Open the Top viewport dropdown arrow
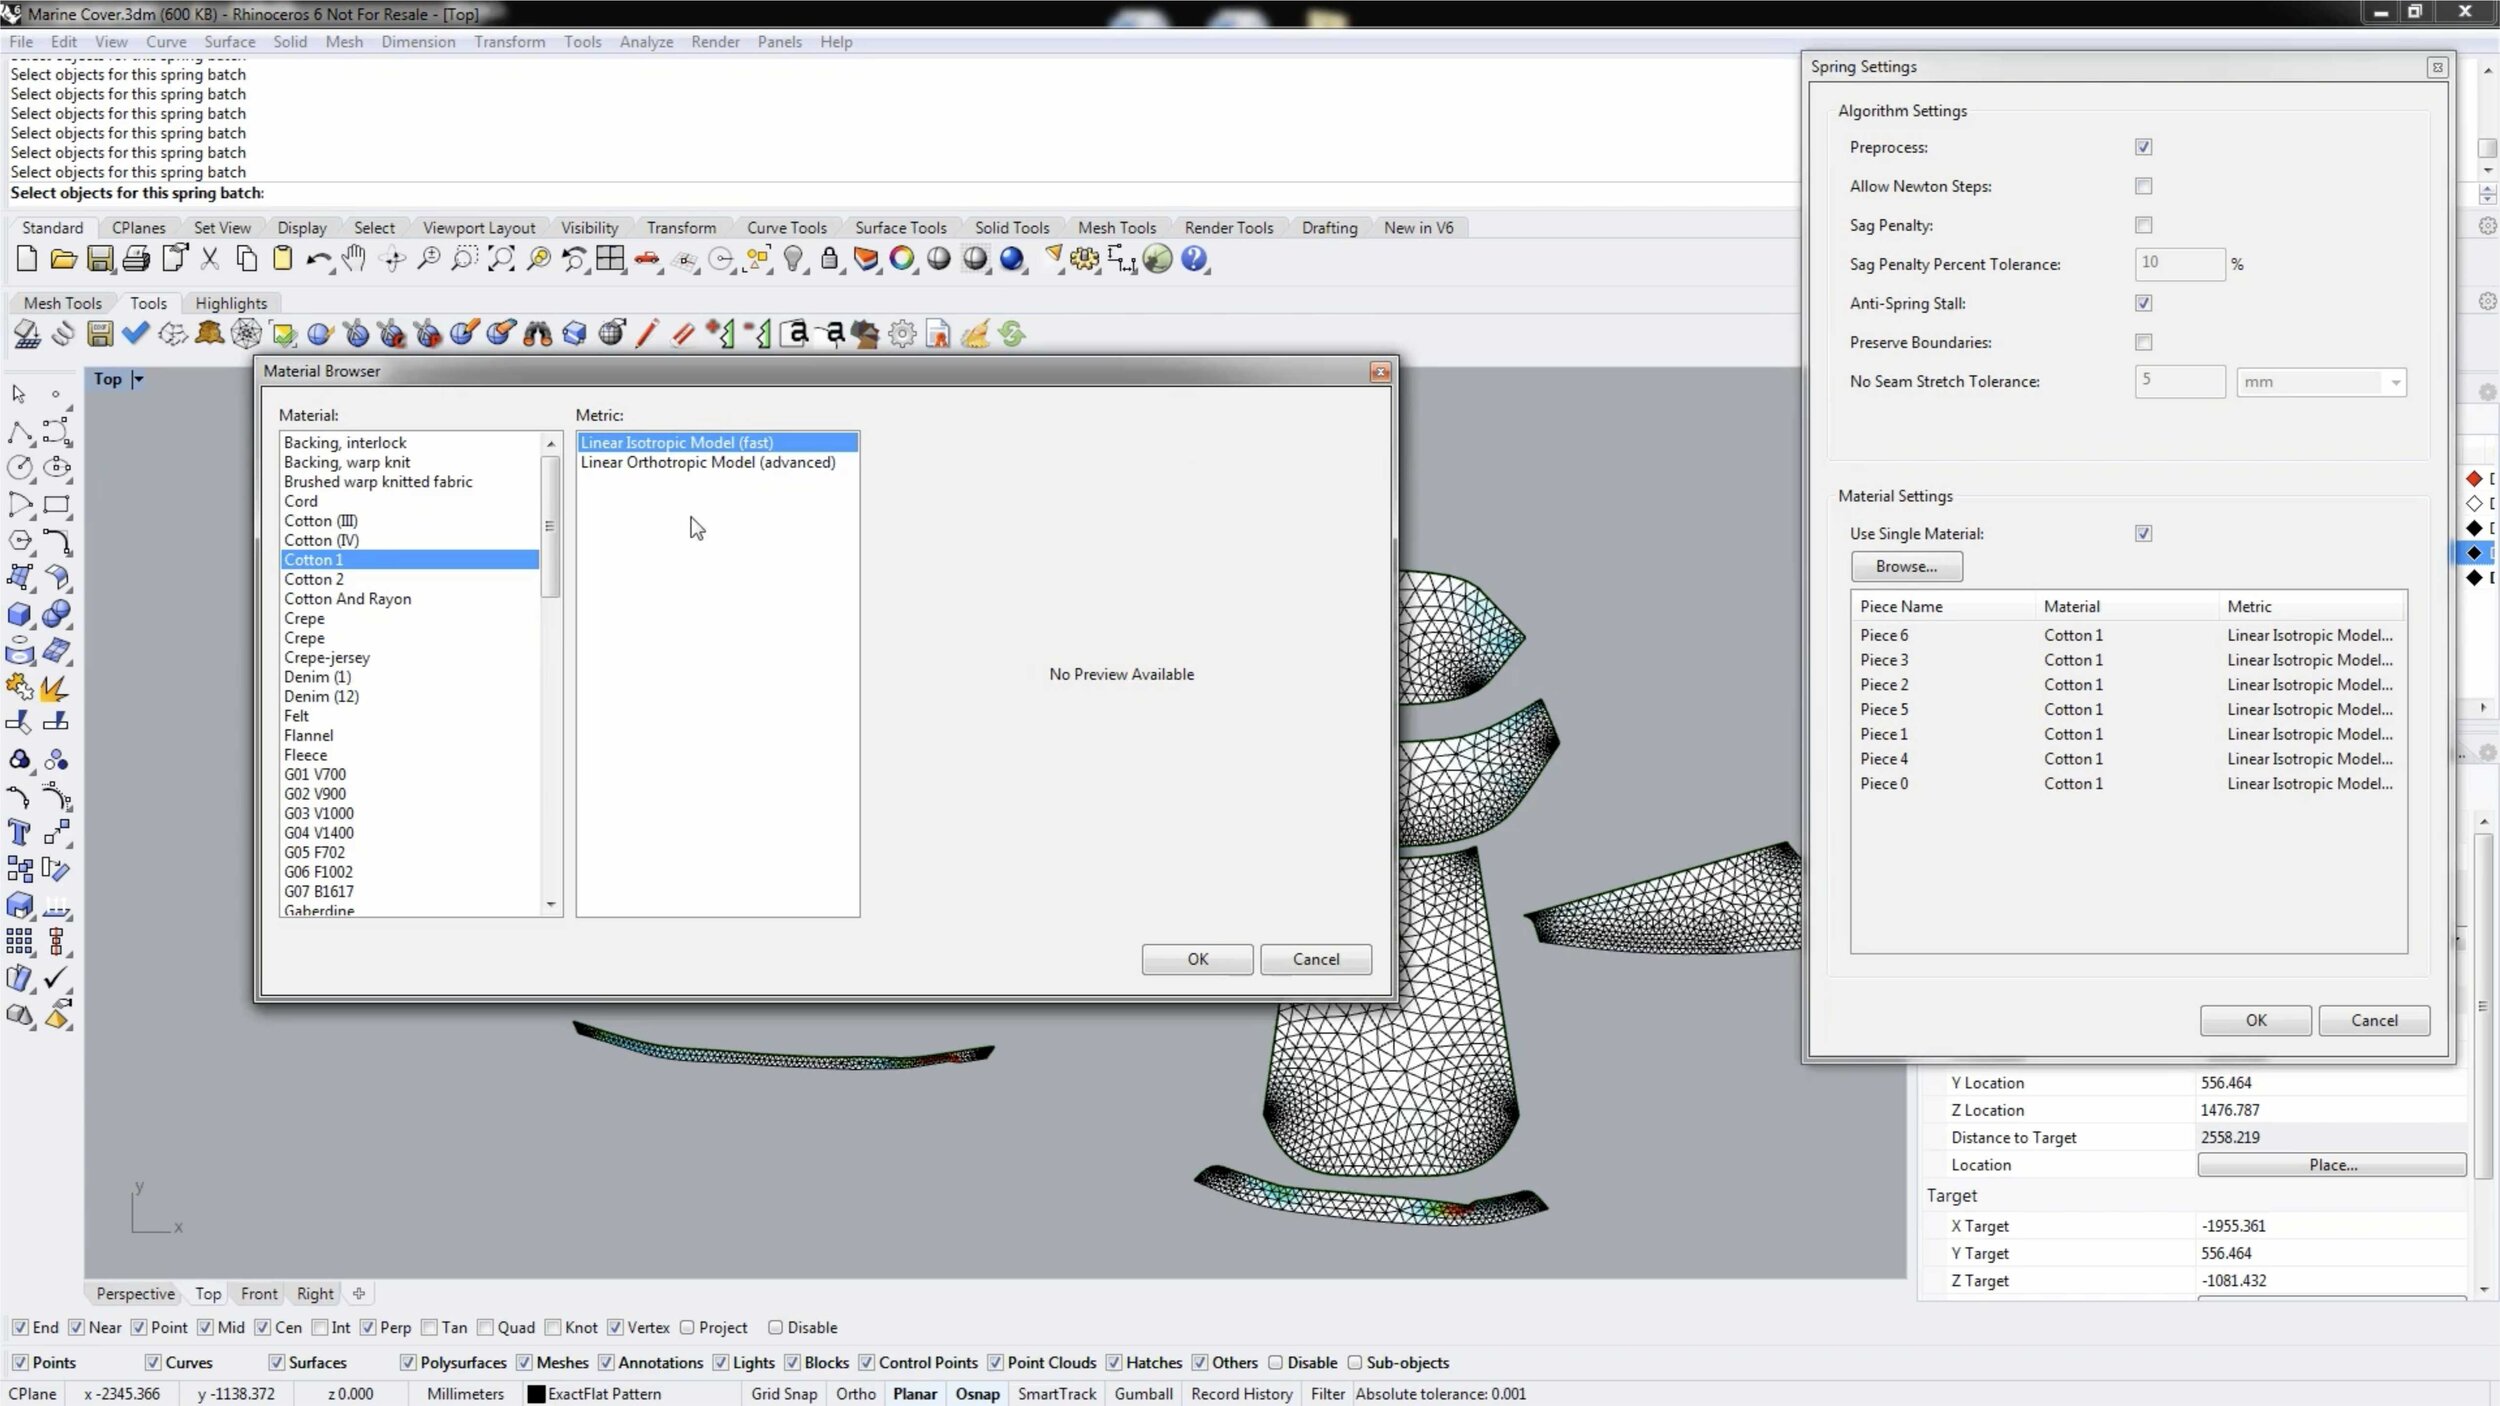The width and height of the screenshot is (2500, 1406). [x=138, y=379]
